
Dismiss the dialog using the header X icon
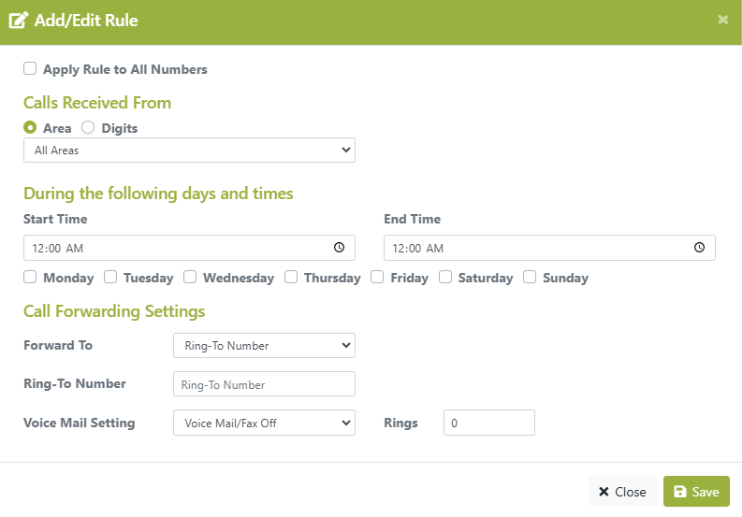click(x=723, y=20)
